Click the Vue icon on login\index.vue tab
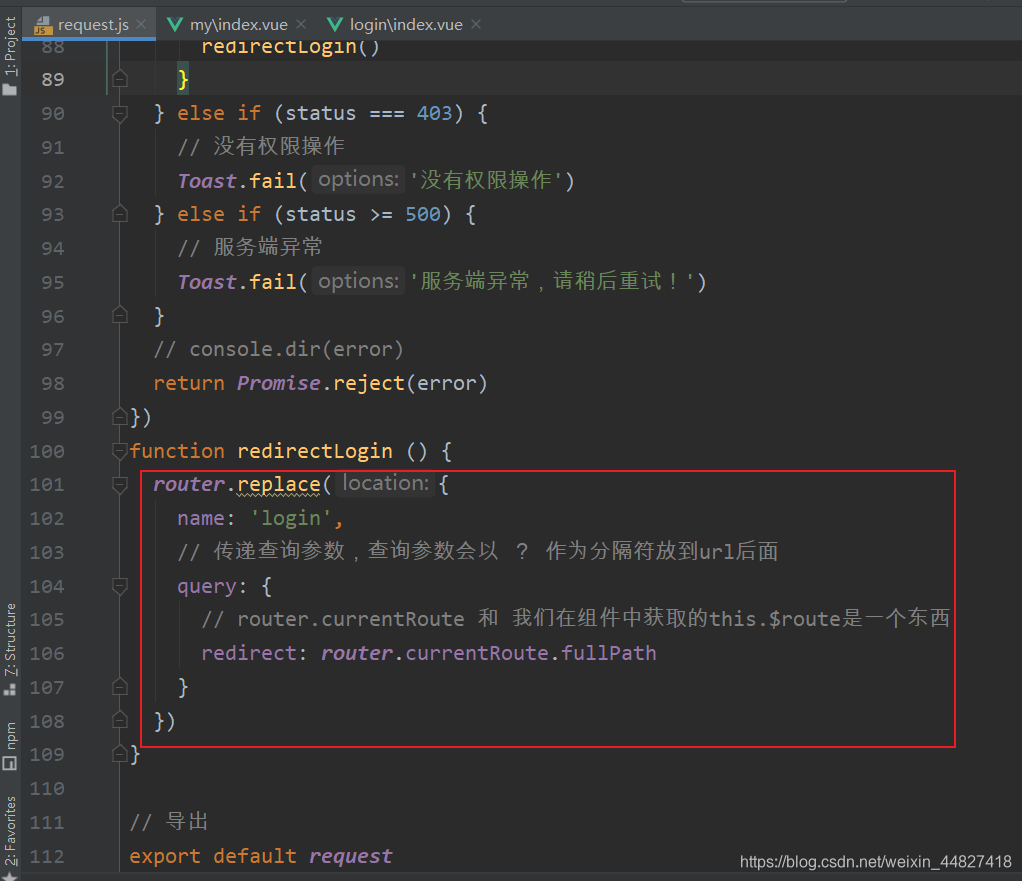The height and width of the screenshot is (881, 1022). click(x=335, y=25)
